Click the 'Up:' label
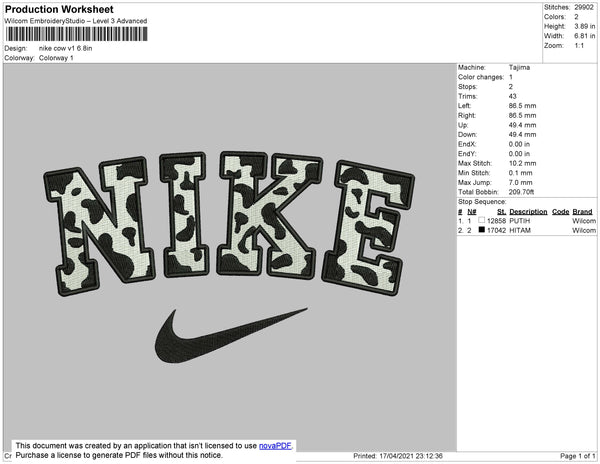The width and height of the screenshot is (600, 464). click(463, 125)
